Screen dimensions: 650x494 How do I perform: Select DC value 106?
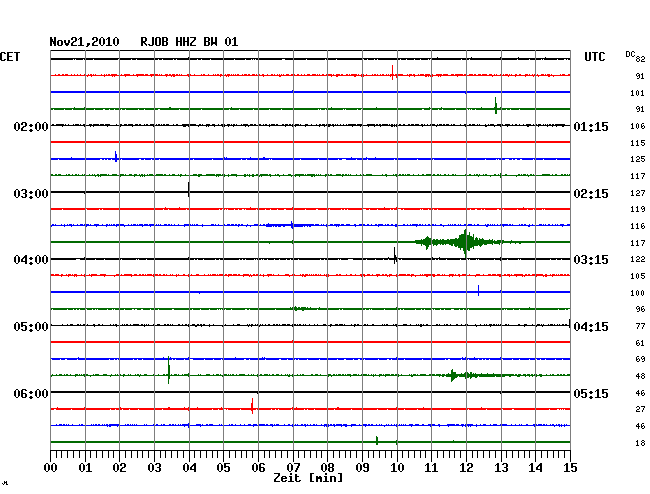click(x=638, y=126)
